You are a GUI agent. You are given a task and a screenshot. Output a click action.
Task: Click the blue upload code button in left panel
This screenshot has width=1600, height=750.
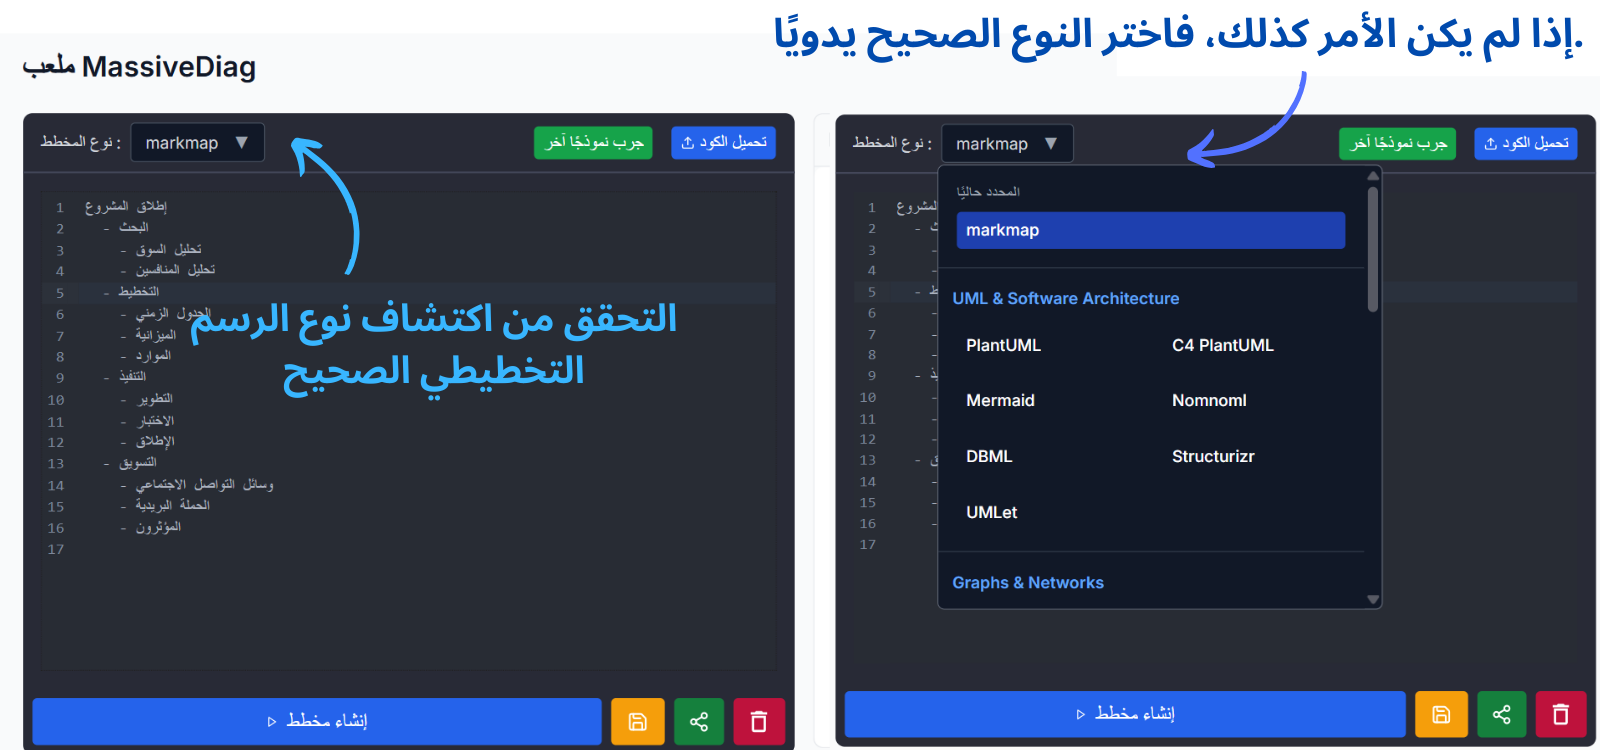pos(723,142)
